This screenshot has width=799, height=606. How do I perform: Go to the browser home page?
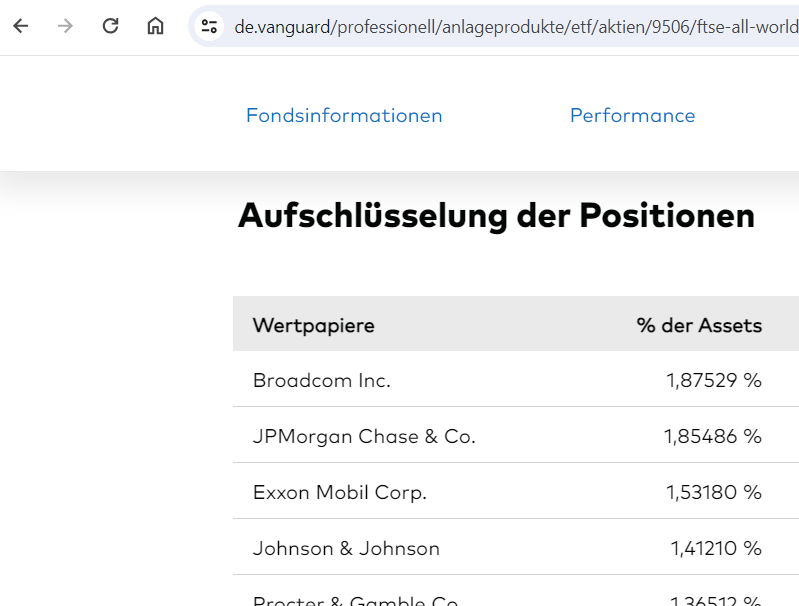tap(155, 26)
